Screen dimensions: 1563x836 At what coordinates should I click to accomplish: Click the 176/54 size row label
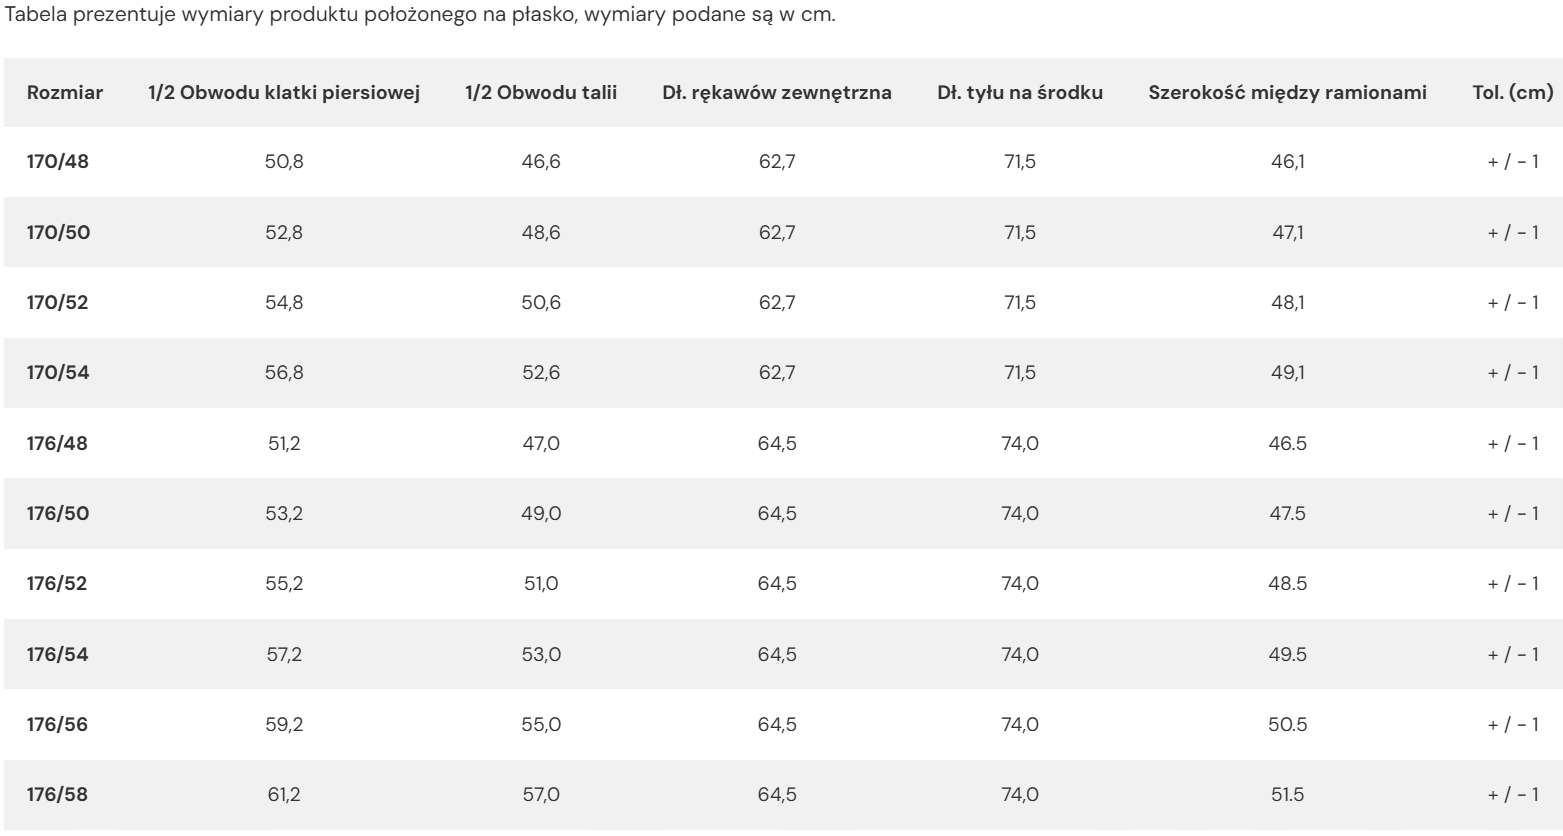(x=58, y=654)
